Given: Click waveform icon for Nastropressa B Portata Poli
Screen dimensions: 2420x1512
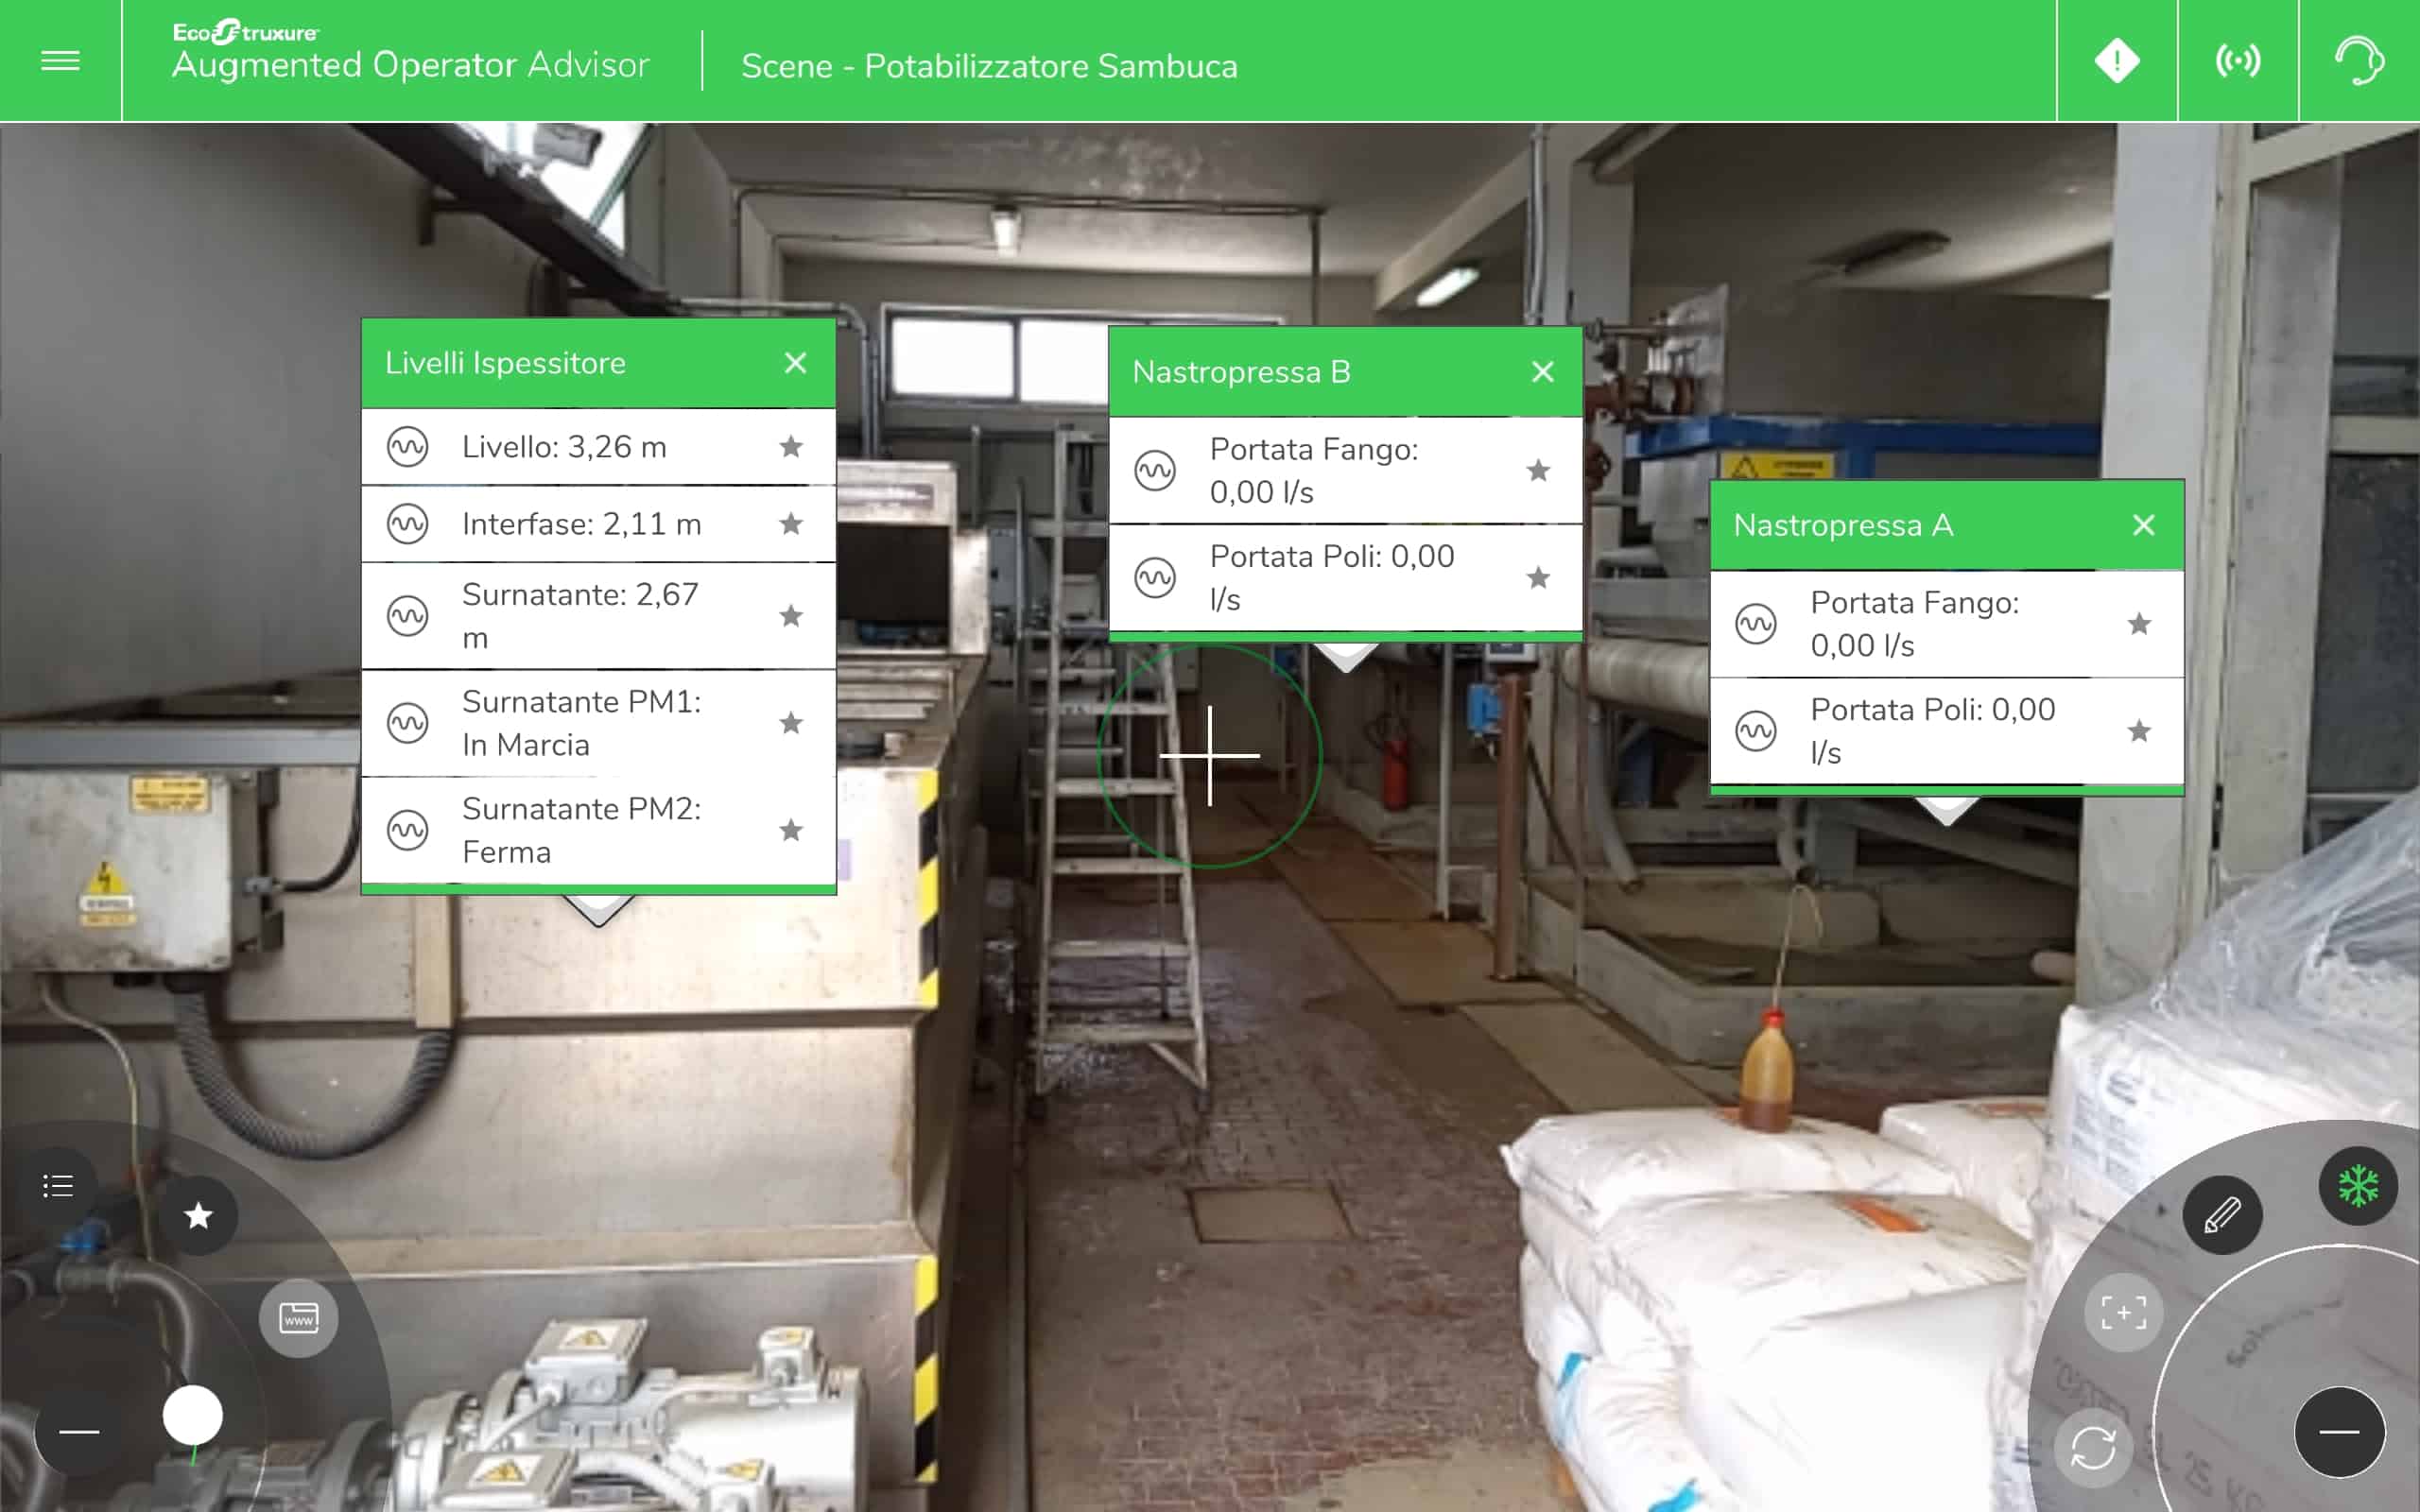Looking at the screenshot, I should coord(1155,577).
